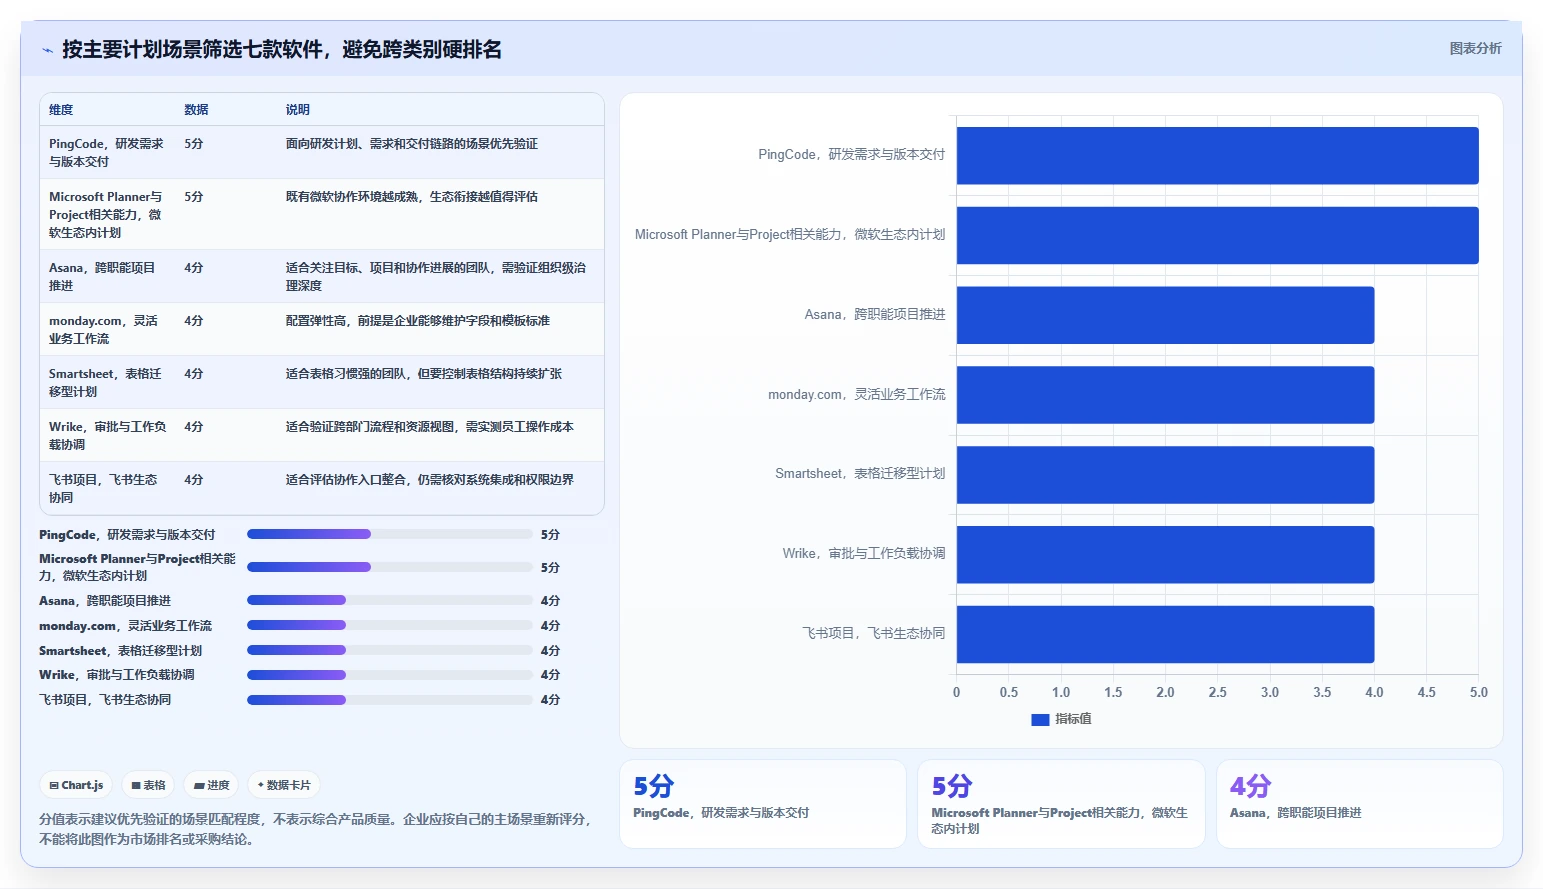Click the 维度 column header
Screen dimensions: 1543x889
61,110
